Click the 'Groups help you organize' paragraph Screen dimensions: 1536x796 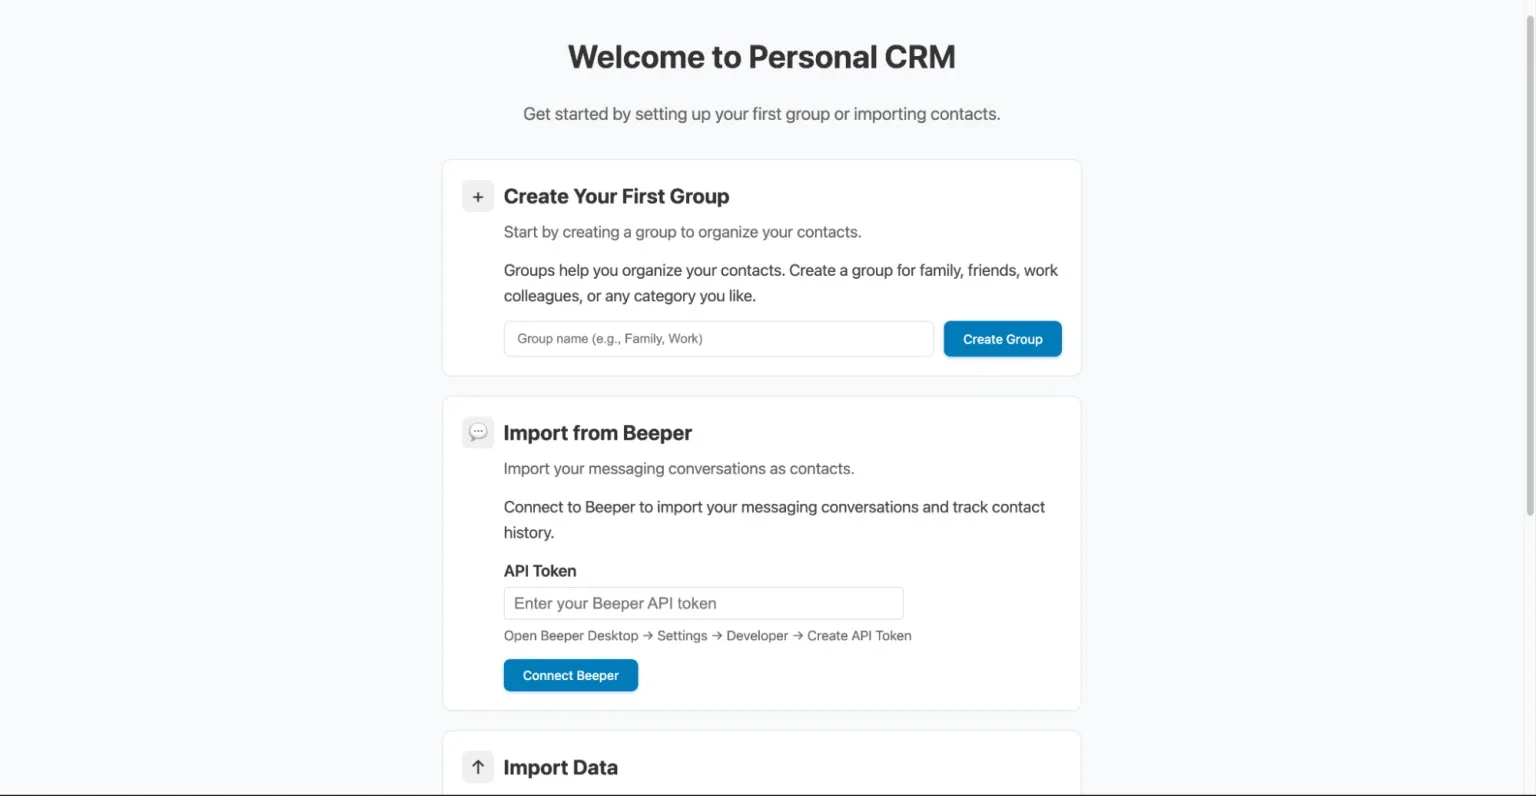pyautogui.click(x=780, y=283)
